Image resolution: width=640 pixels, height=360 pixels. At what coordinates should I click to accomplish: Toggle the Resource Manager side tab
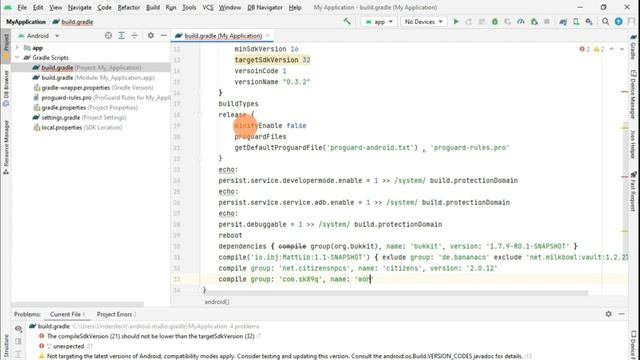[6, 147]
